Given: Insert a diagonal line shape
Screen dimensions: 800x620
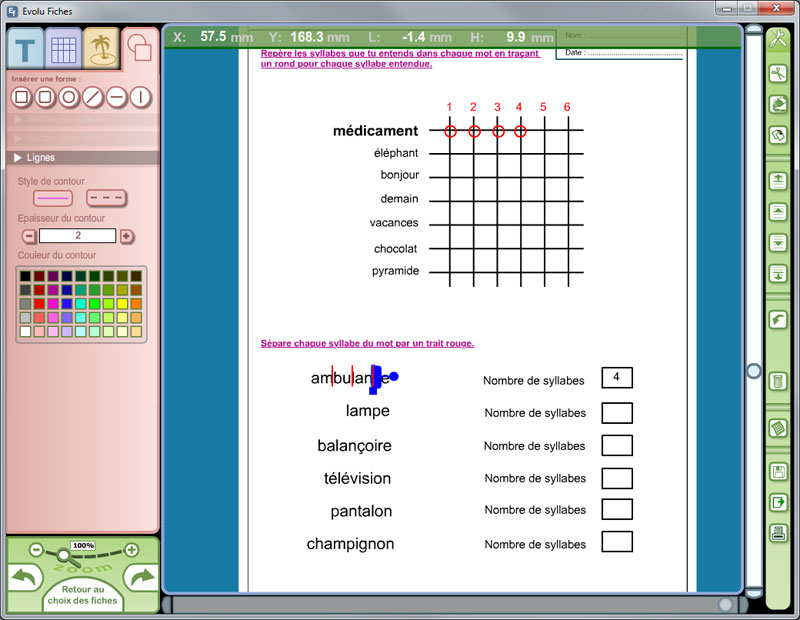Looking at the screenshot, I should point(92,97).
